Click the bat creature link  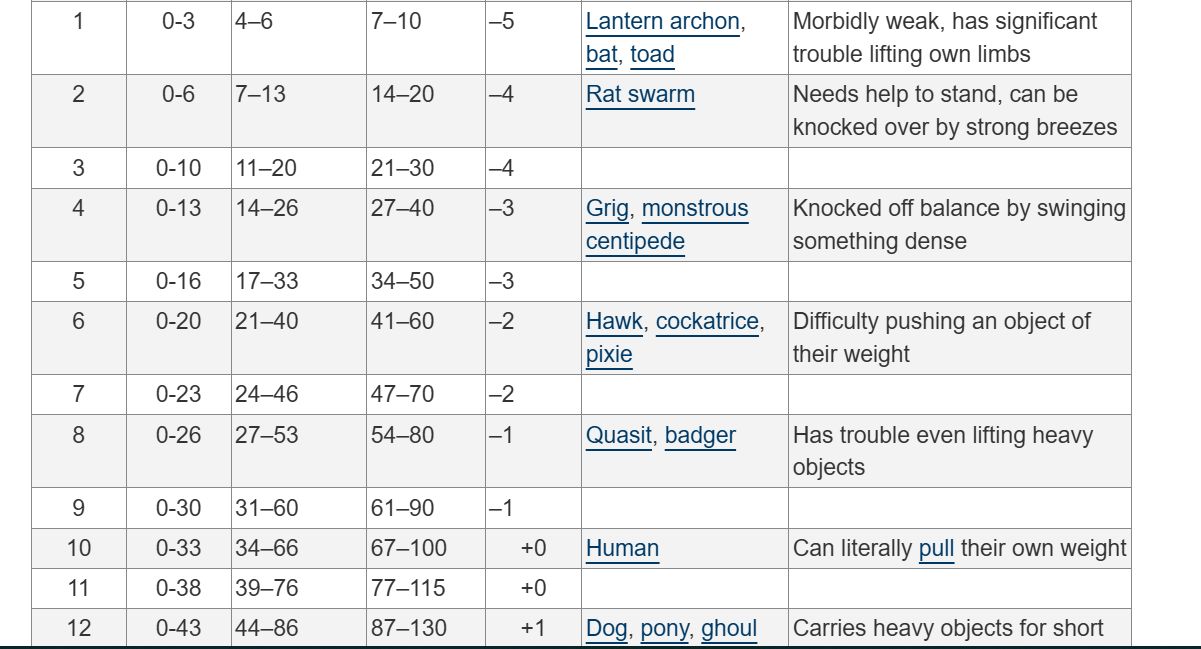[x=601, y=55]
